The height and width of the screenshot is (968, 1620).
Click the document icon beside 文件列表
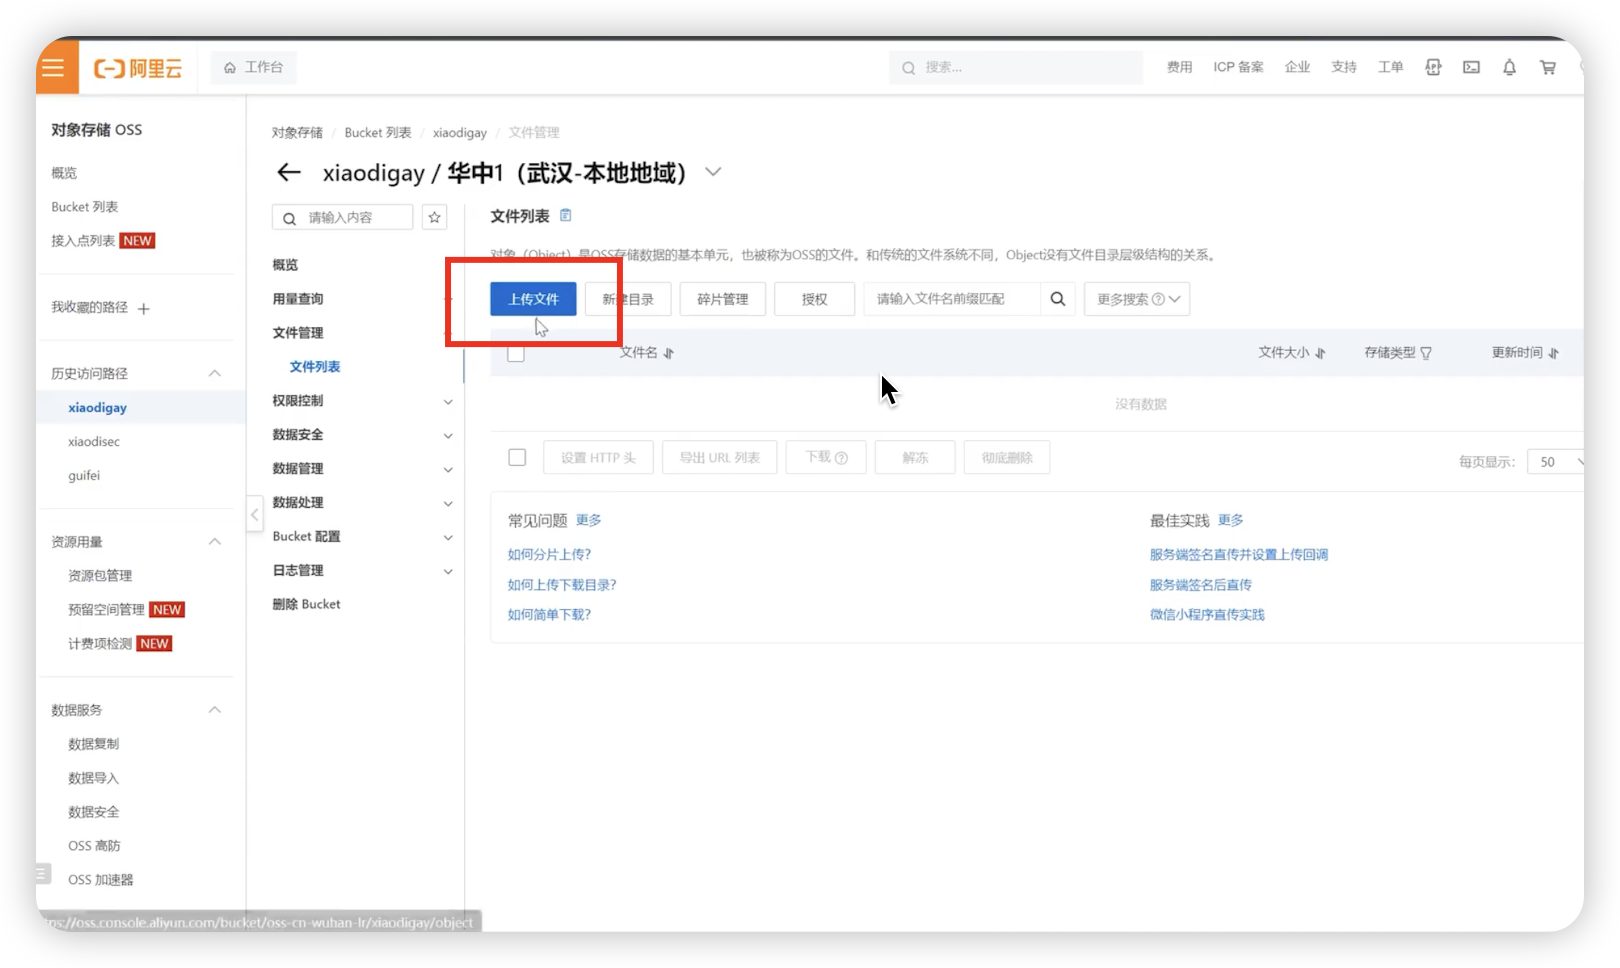[566, 215]
